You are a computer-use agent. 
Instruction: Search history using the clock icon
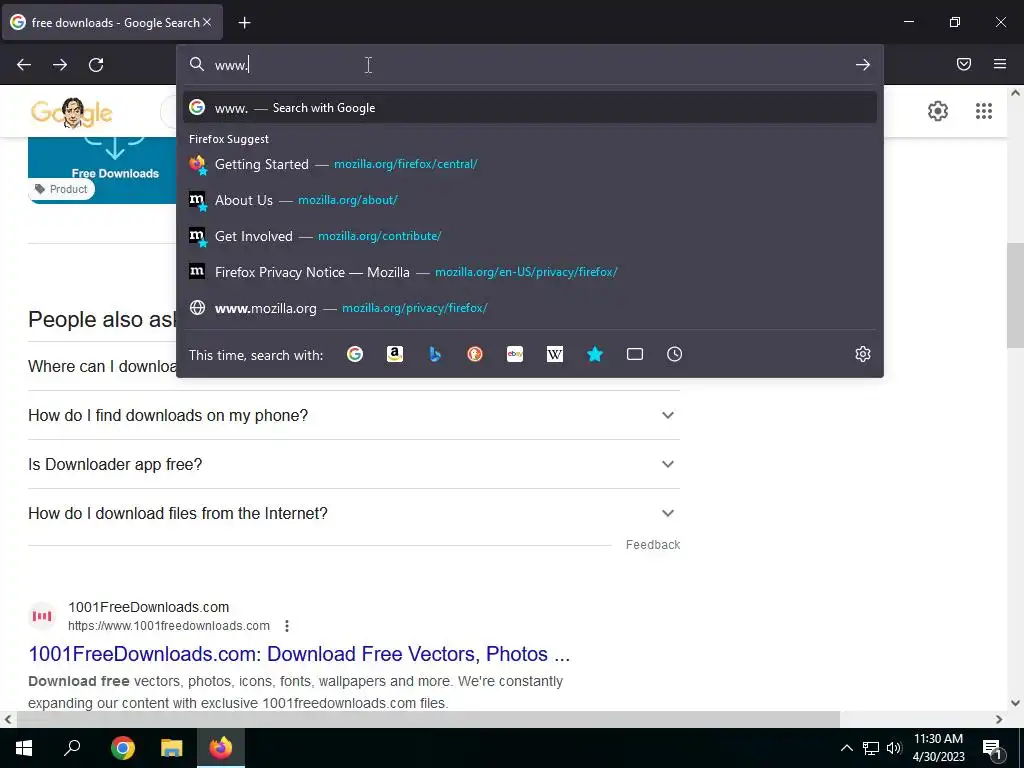675,354
